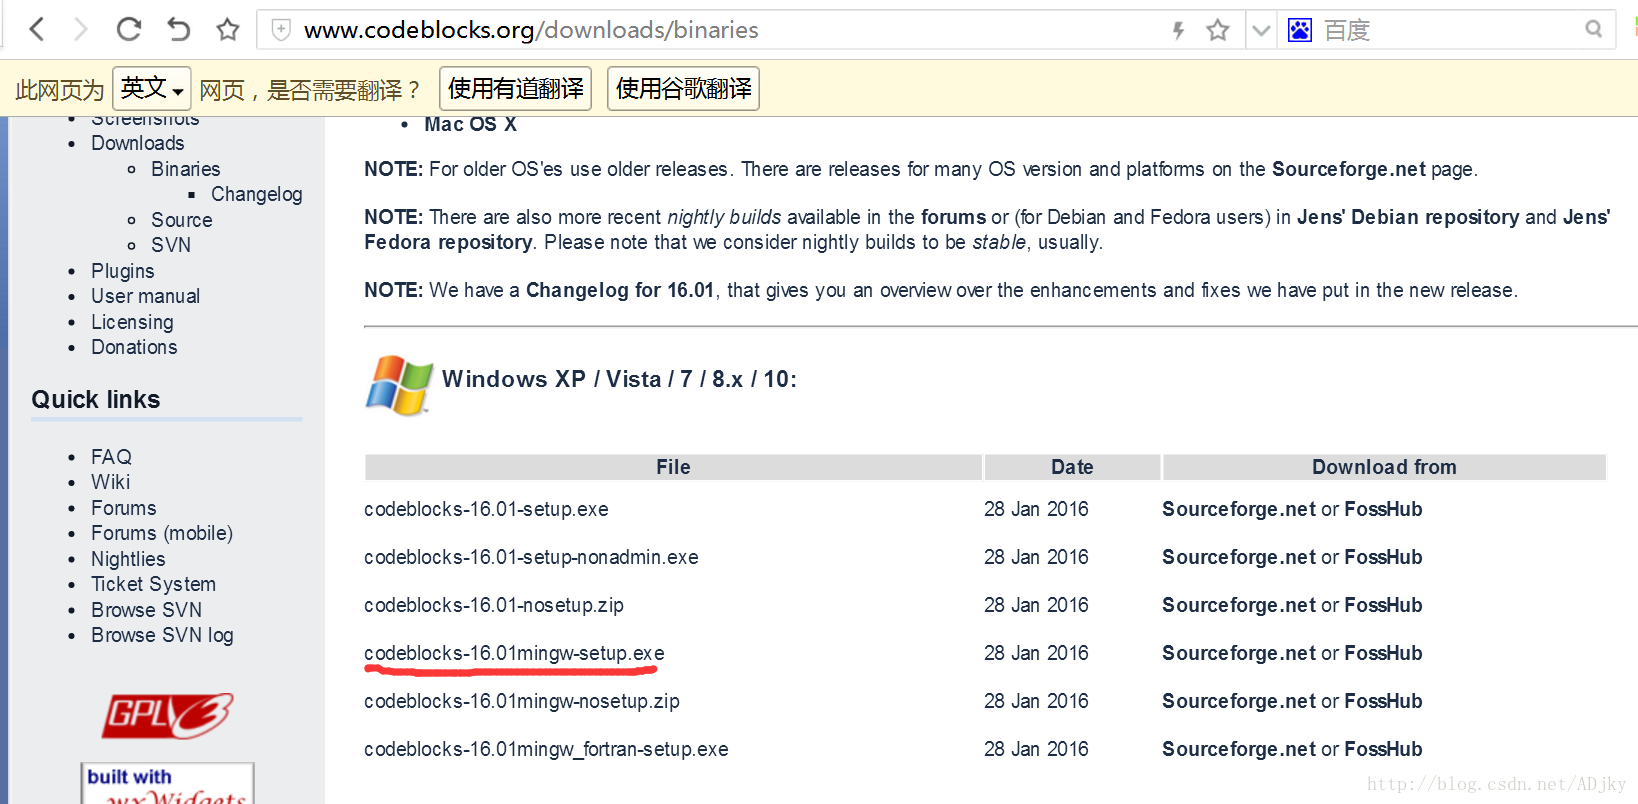Image resolution: width=1638 pixels, height=804 pixels.
Task: Open Fedora repository link
Action: coord(448,242)
